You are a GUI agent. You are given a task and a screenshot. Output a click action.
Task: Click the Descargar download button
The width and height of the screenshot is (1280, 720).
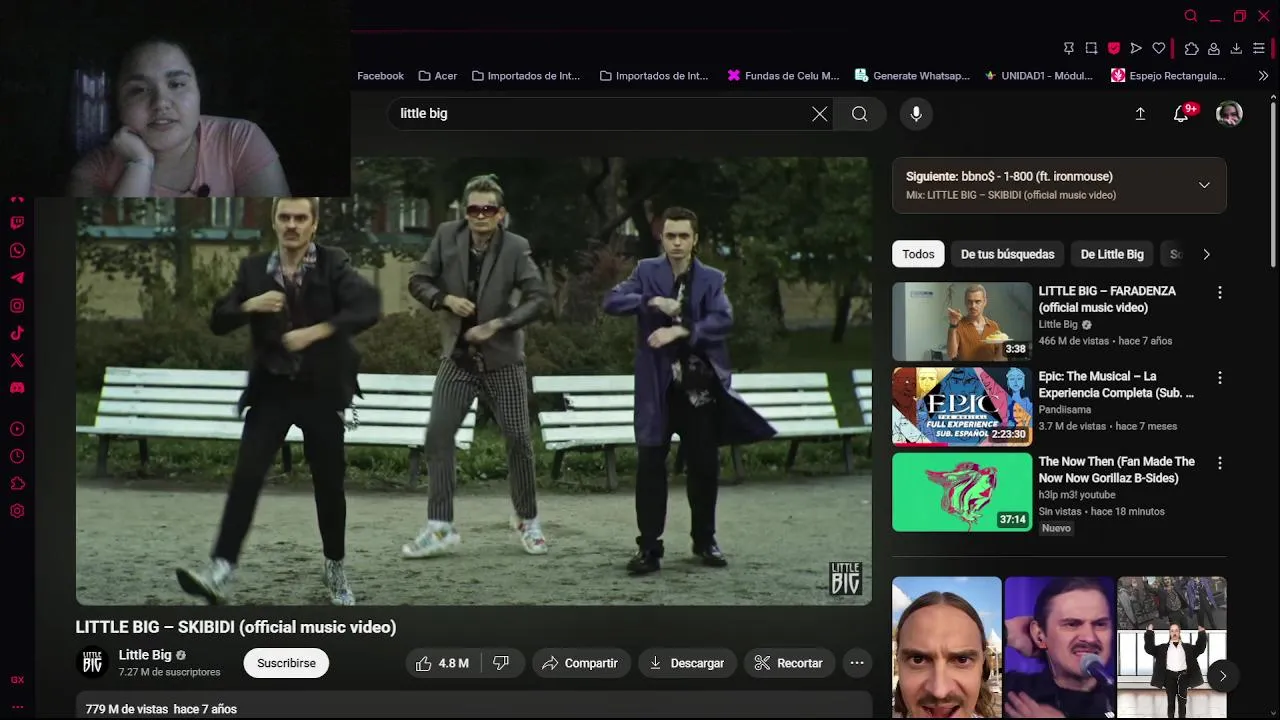click(687, 663)
